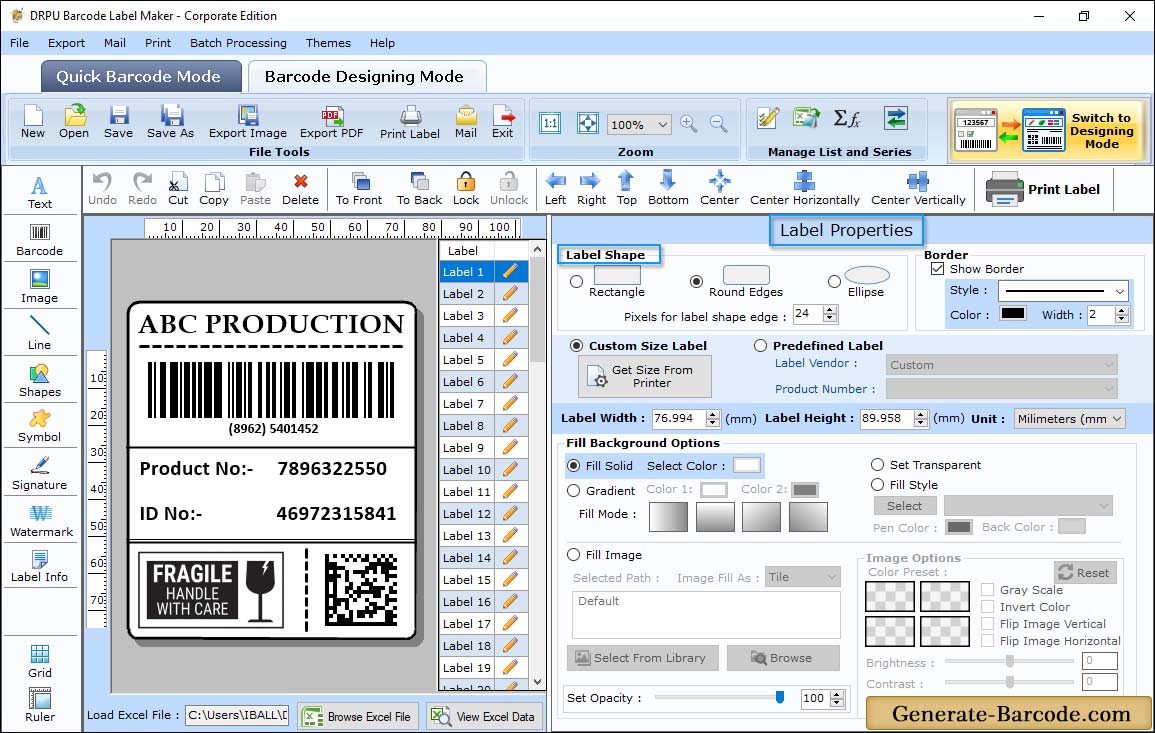Image resolution: width=1155 pixels, height=733 pixels.
Task: Click the large Print Label button
Action: [x=1042, y=189]
